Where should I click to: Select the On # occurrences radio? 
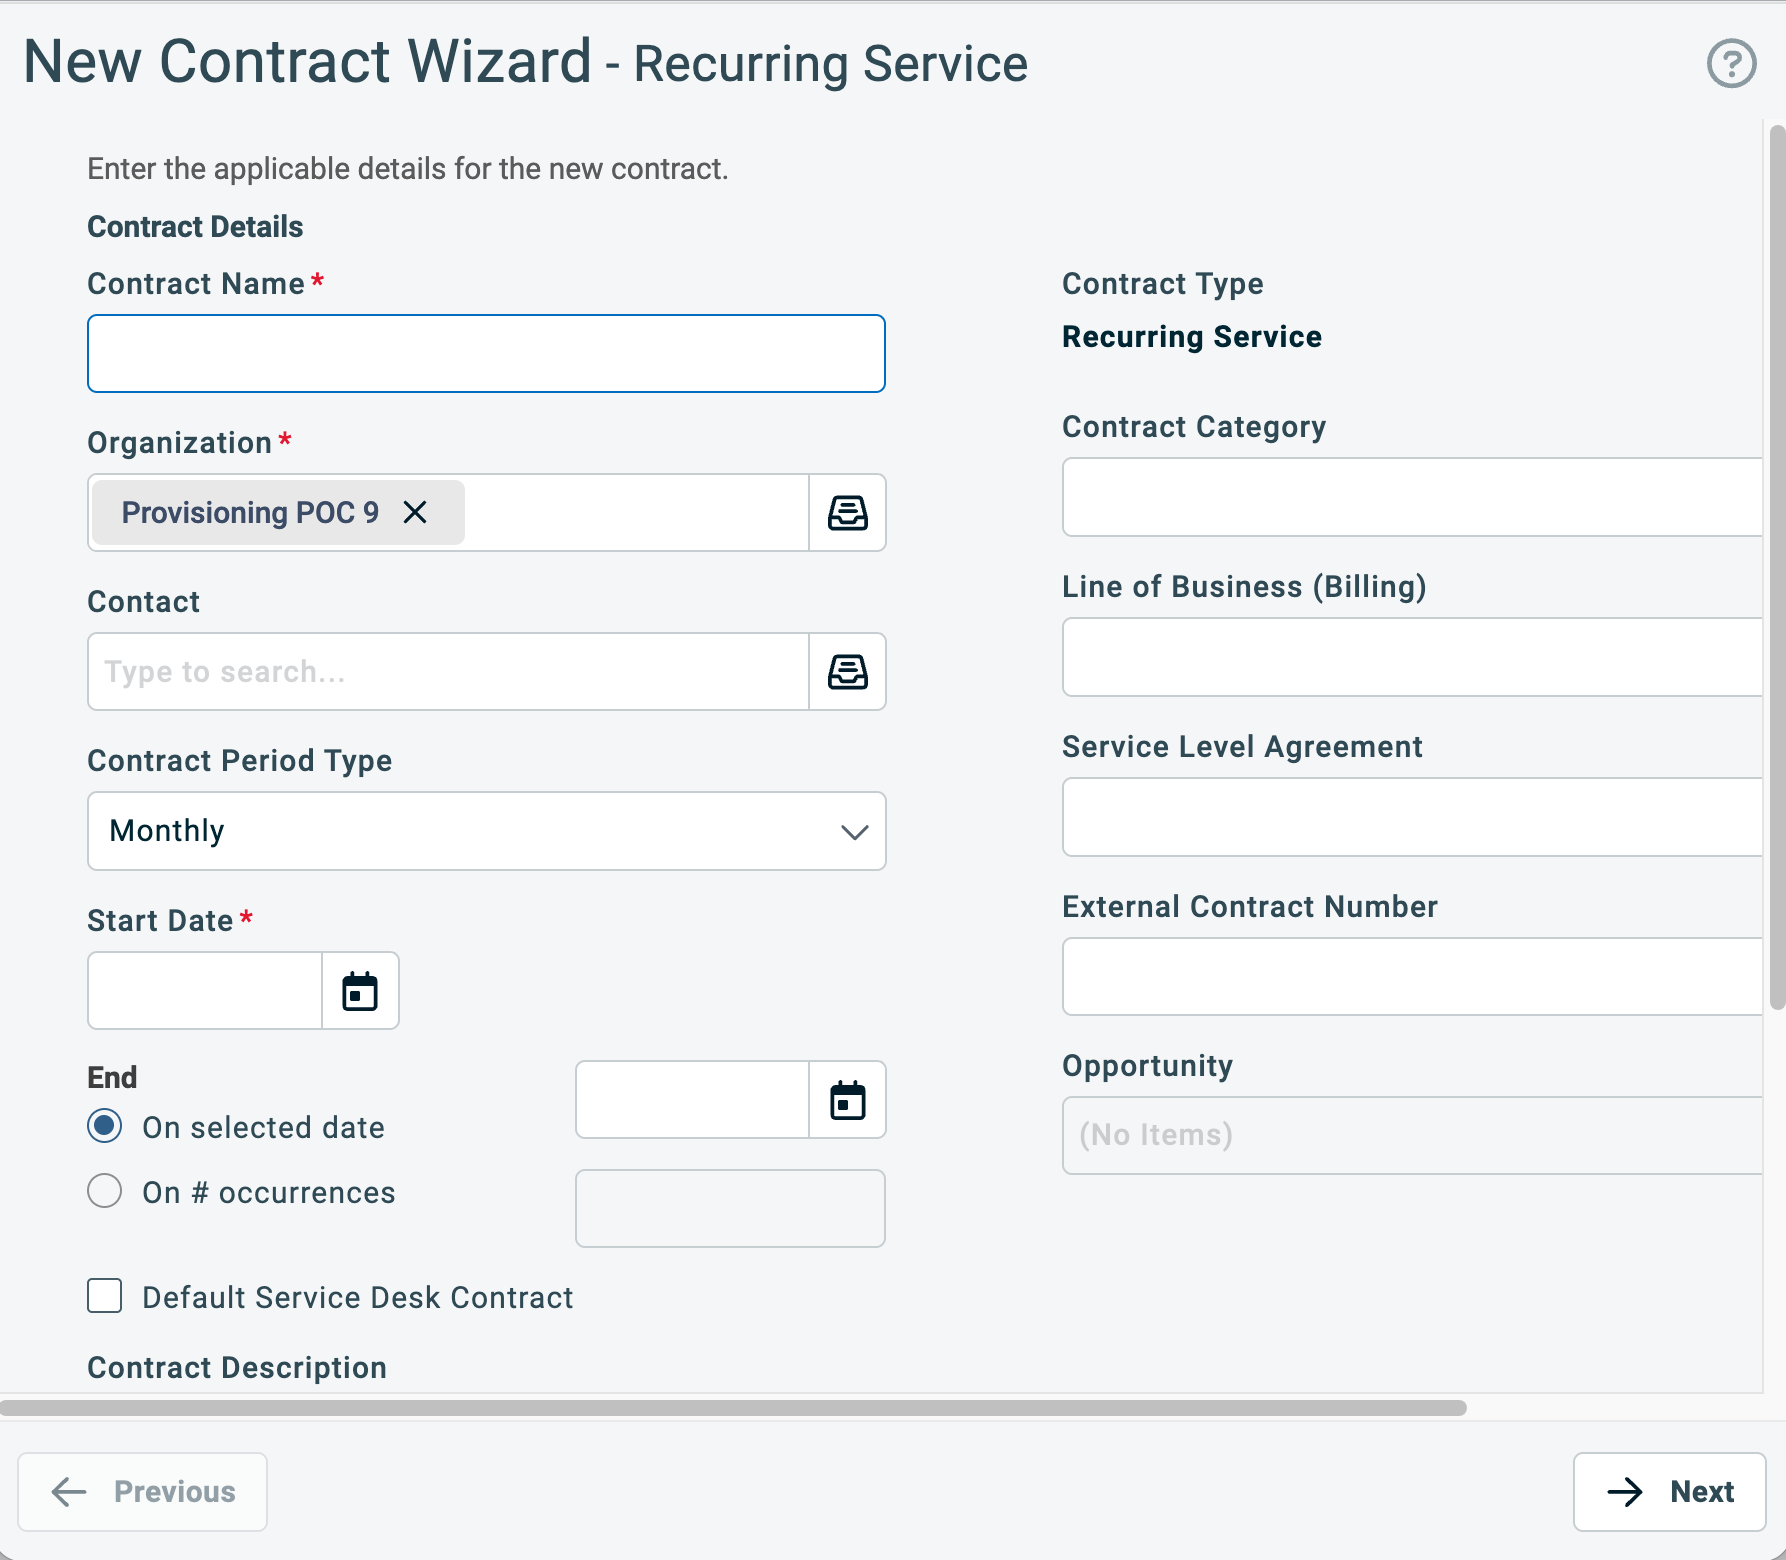(x=105, y=1191)
